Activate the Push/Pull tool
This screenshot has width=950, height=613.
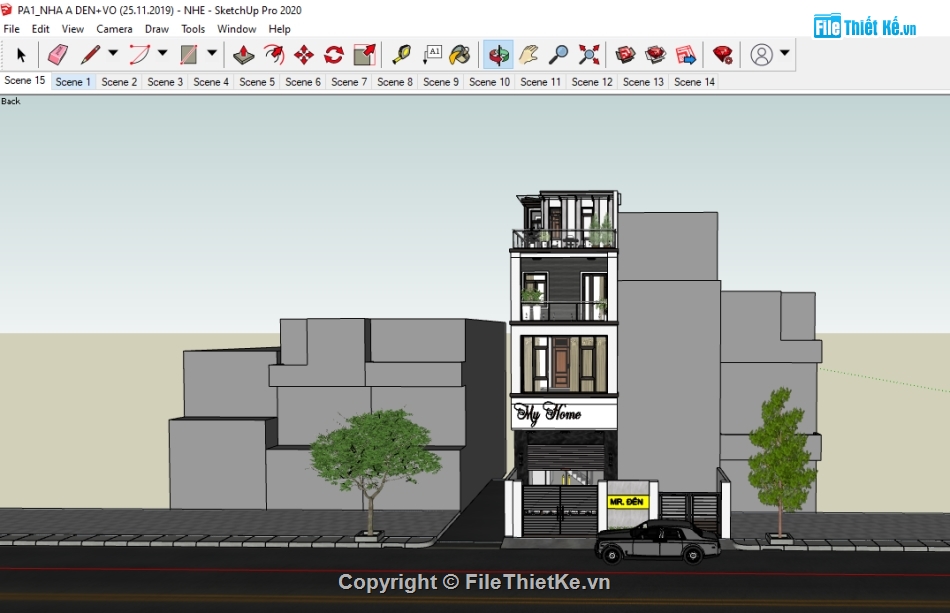tap(244, 55)
